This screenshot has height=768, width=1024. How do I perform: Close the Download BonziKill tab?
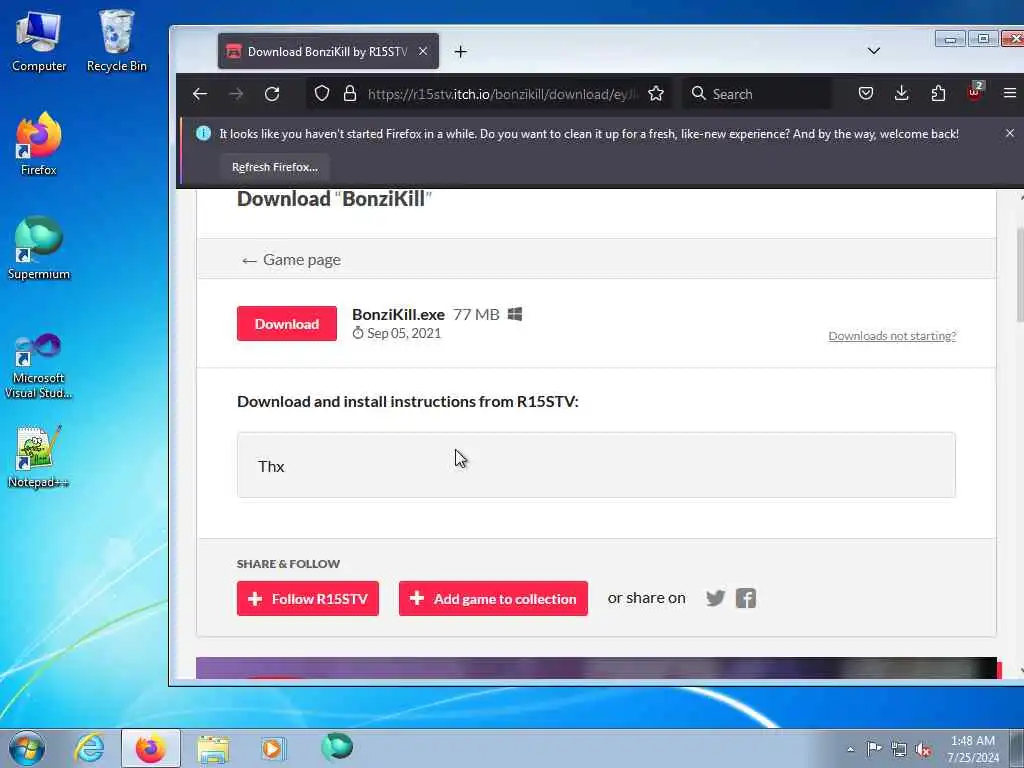pos(423,51)
